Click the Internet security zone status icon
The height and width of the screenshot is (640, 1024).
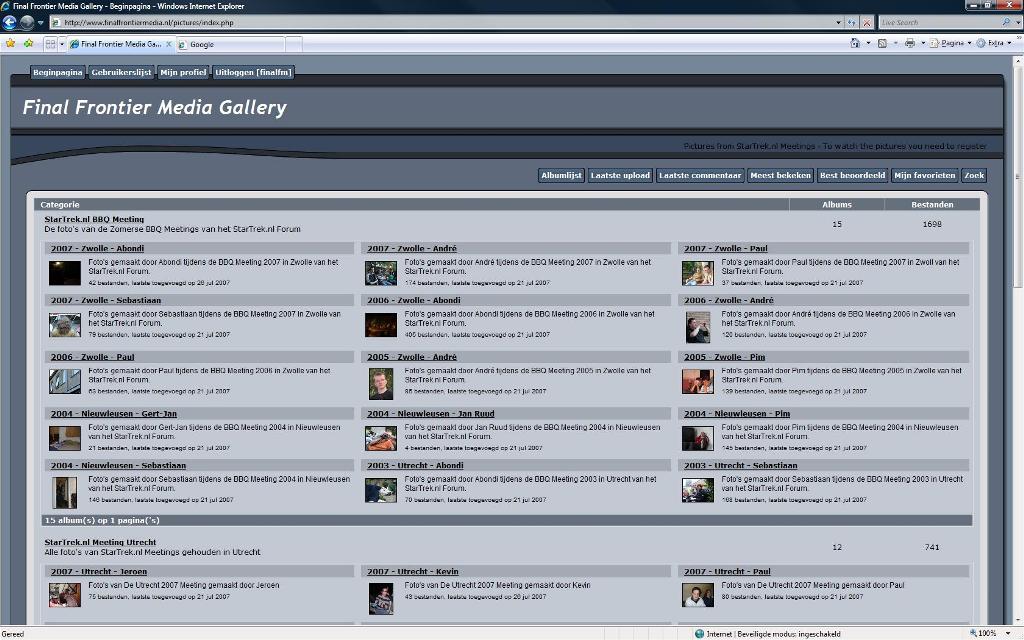(699, 633)
